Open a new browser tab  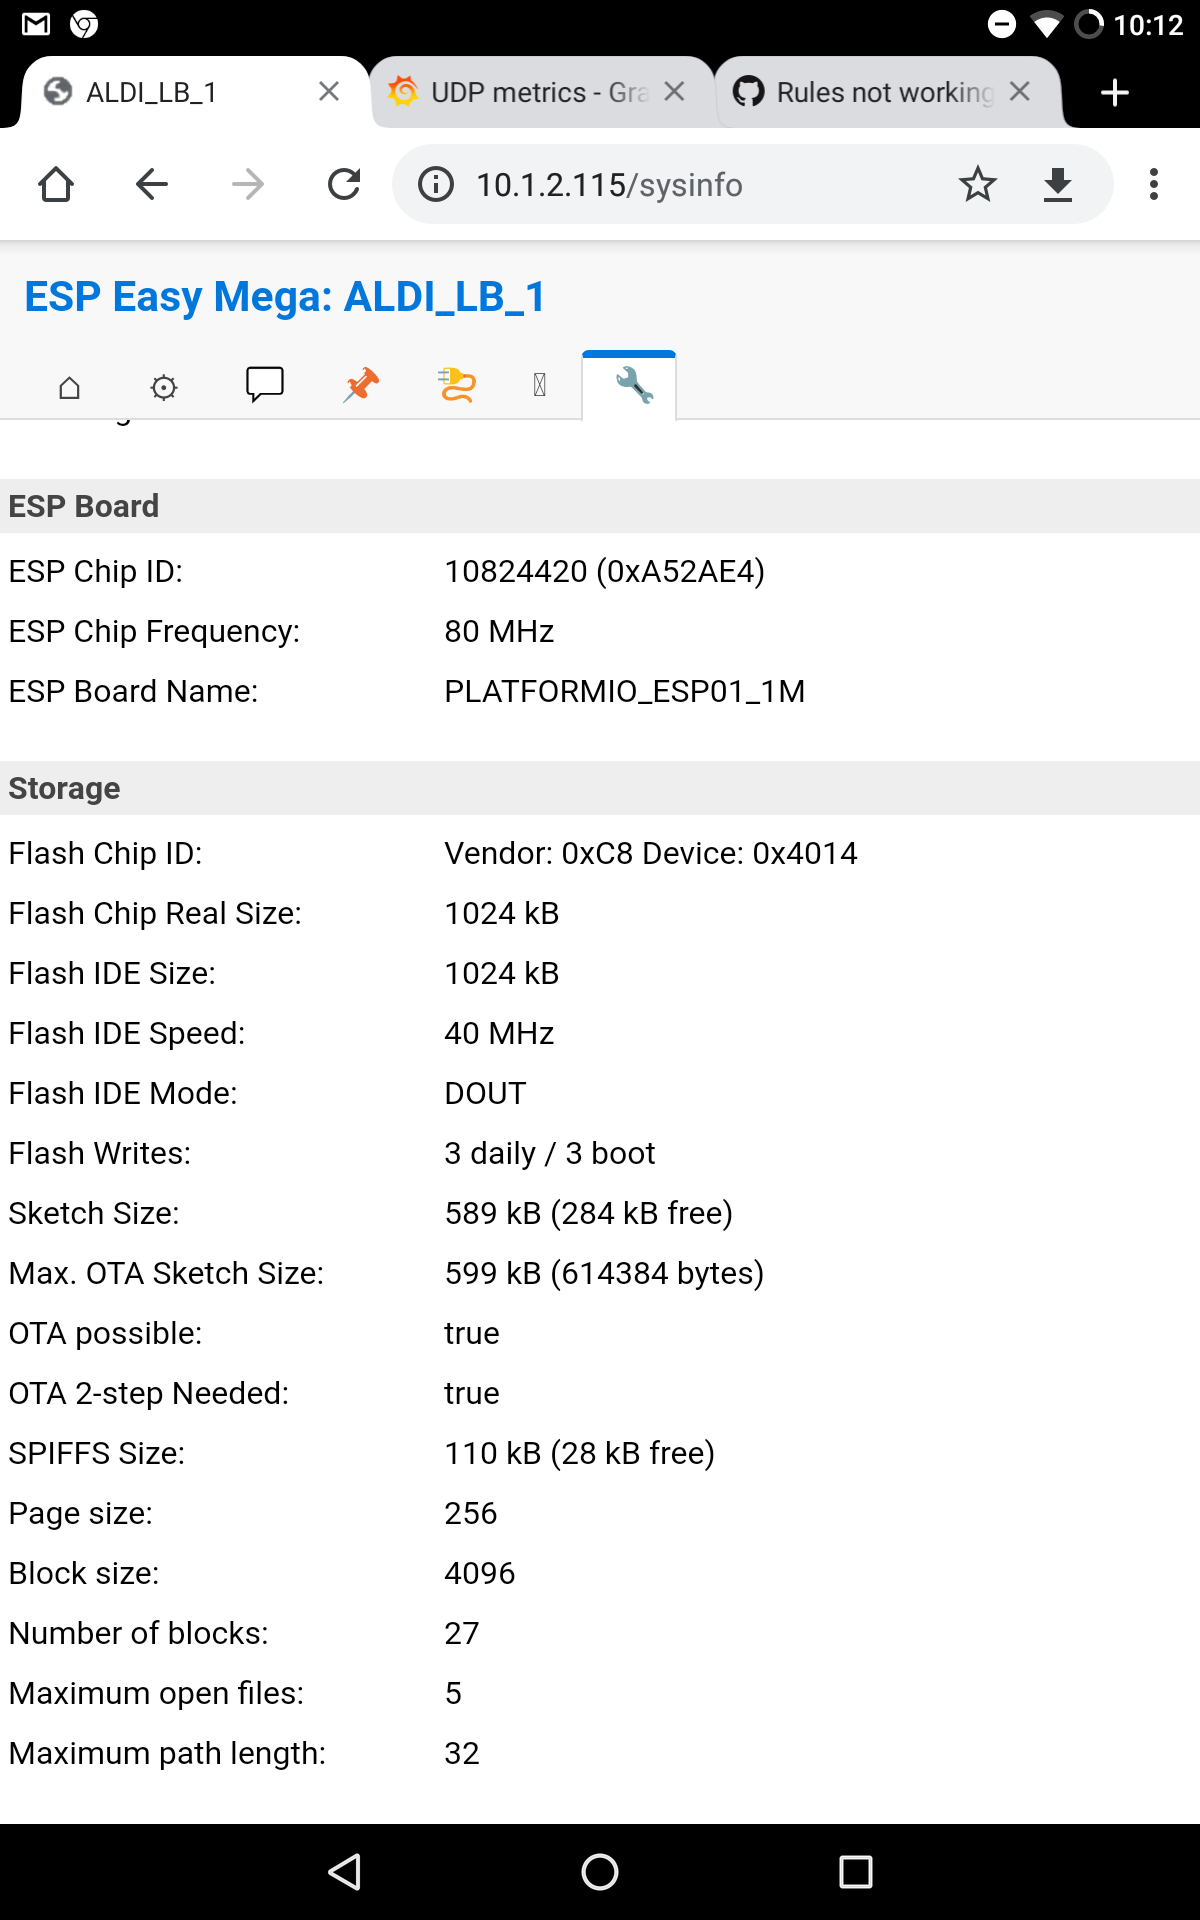(1115, 93)
